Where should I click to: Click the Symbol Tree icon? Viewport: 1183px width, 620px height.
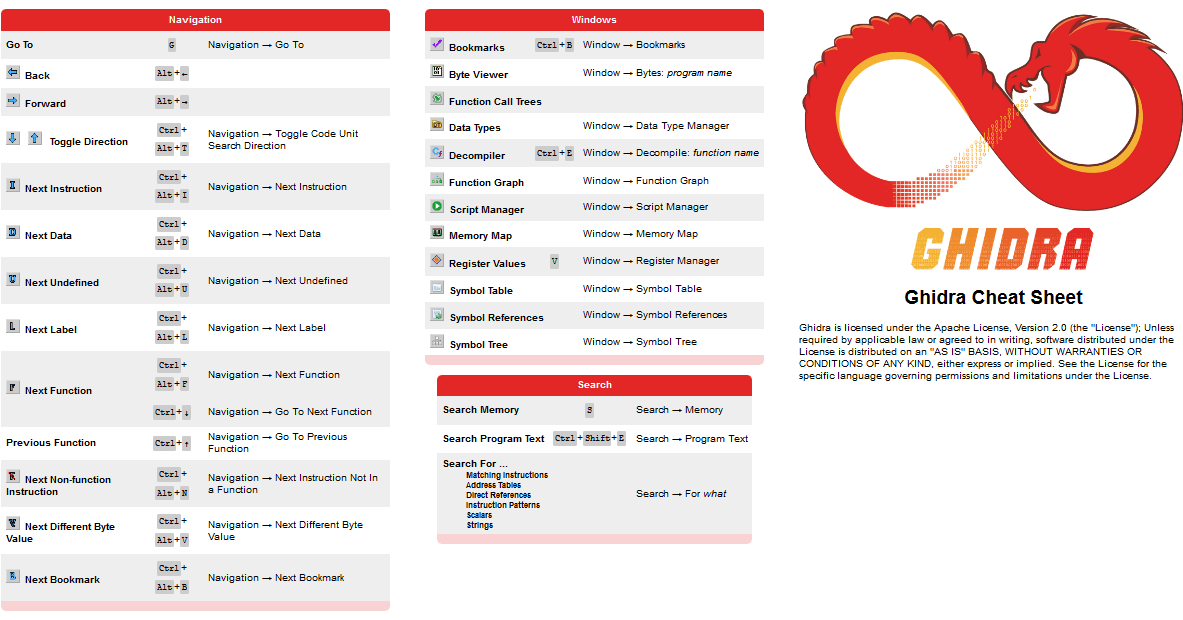pos(437,341)
